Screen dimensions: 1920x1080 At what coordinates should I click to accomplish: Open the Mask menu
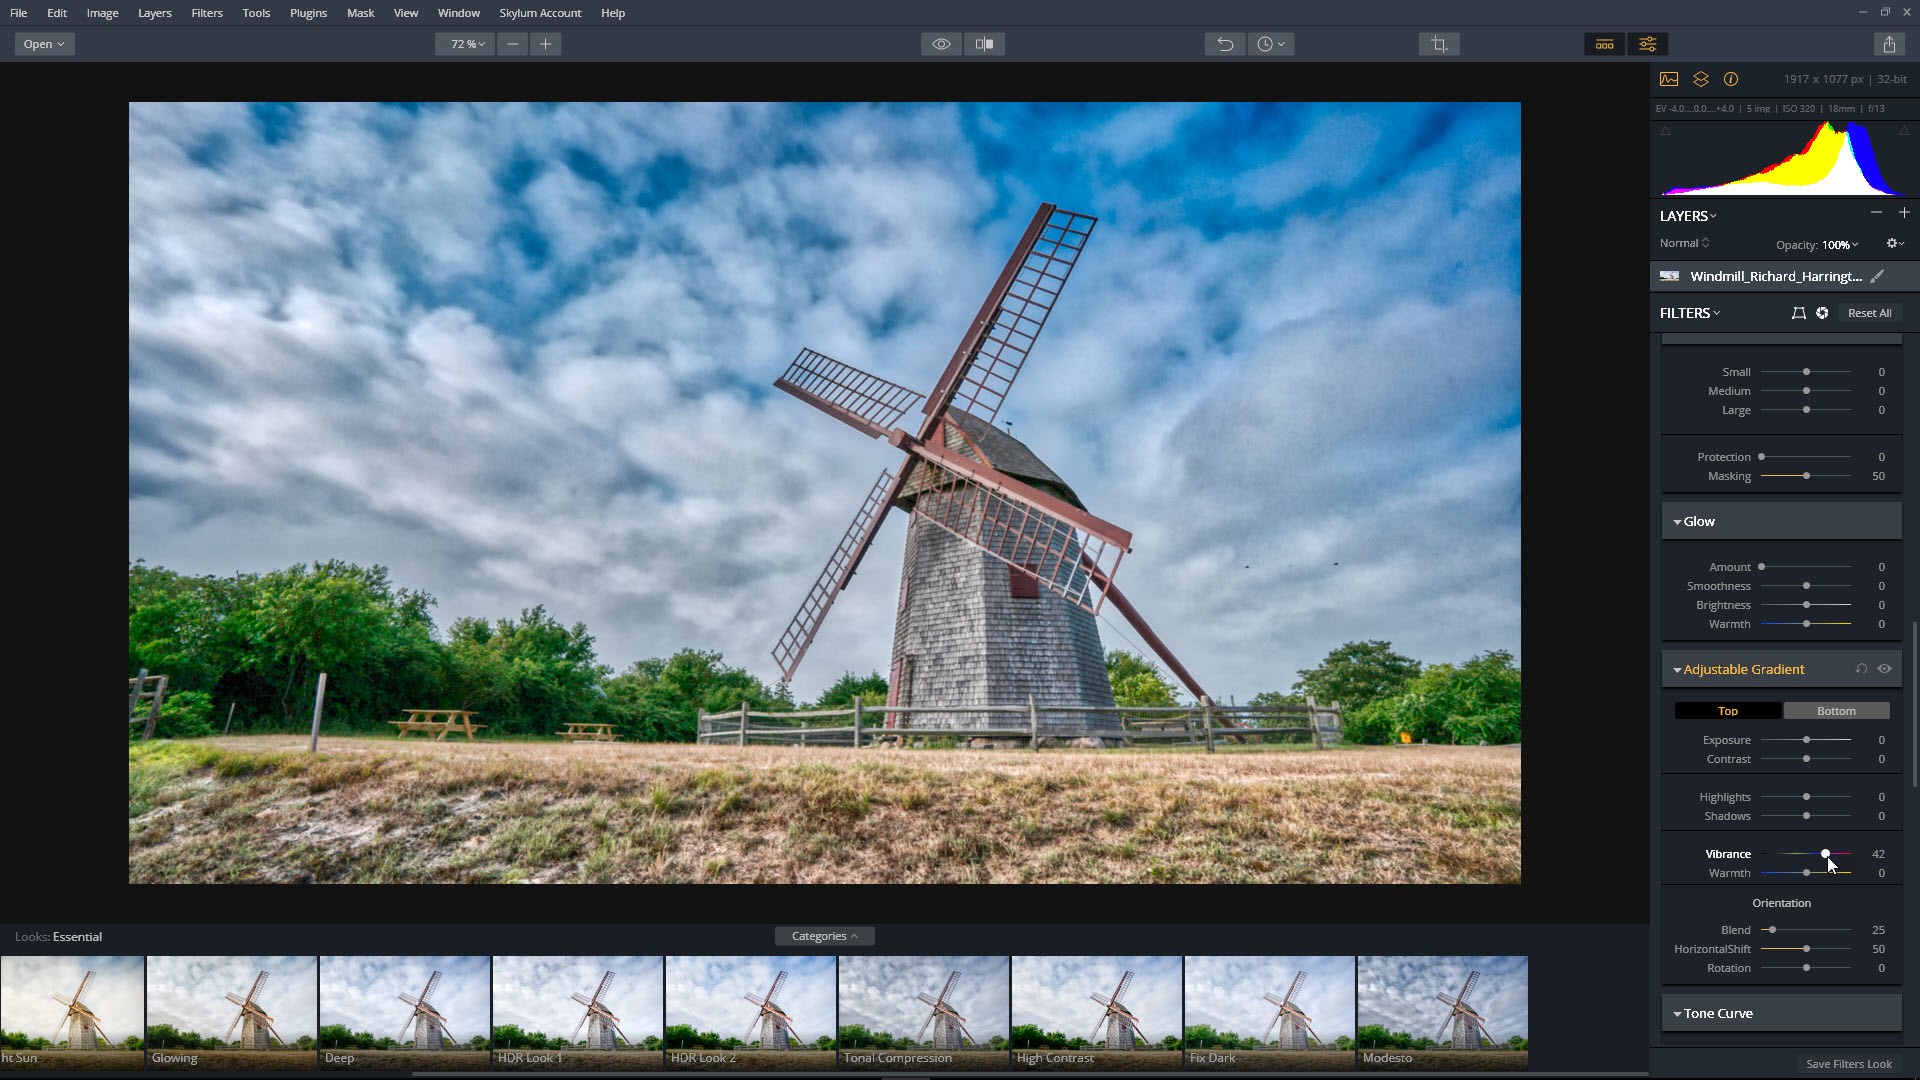click(360, 13)
